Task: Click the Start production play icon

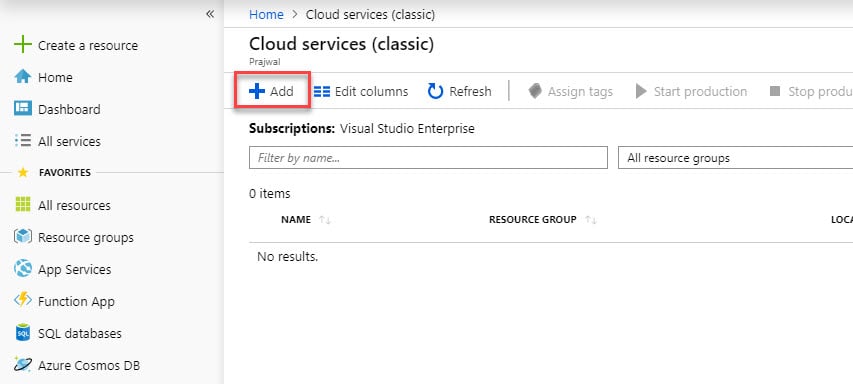Action: pyautogui.click(x=641, y=91)
